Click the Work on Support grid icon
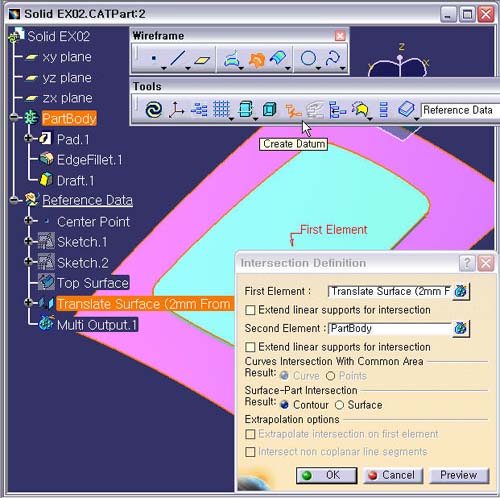This screenshot has width=500, height=498. point(221,109)
